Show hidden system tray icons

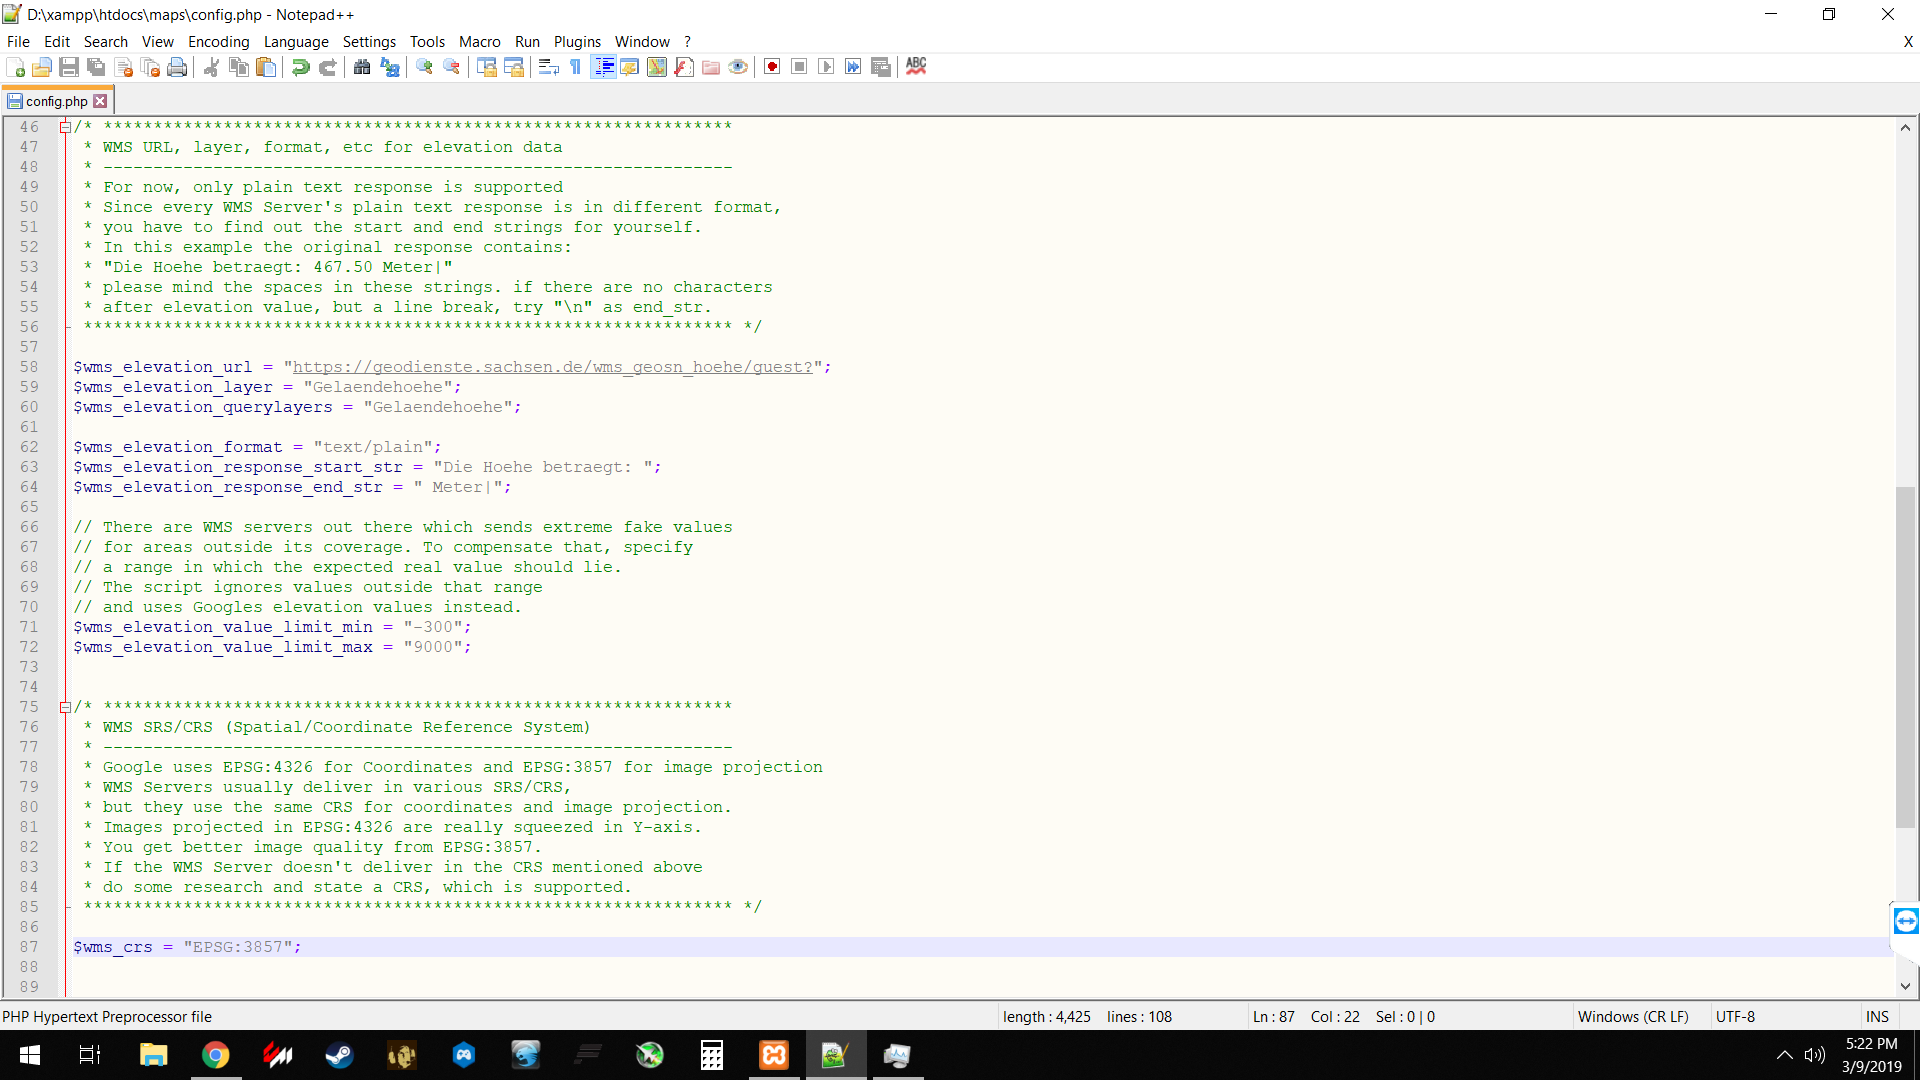pyautogui.click(x=1784, y=1055)
